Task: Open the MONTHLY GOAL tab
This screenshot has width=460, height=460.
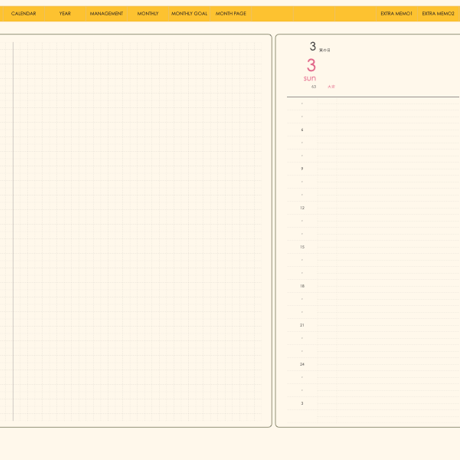Action: click(x=189, y=14)
